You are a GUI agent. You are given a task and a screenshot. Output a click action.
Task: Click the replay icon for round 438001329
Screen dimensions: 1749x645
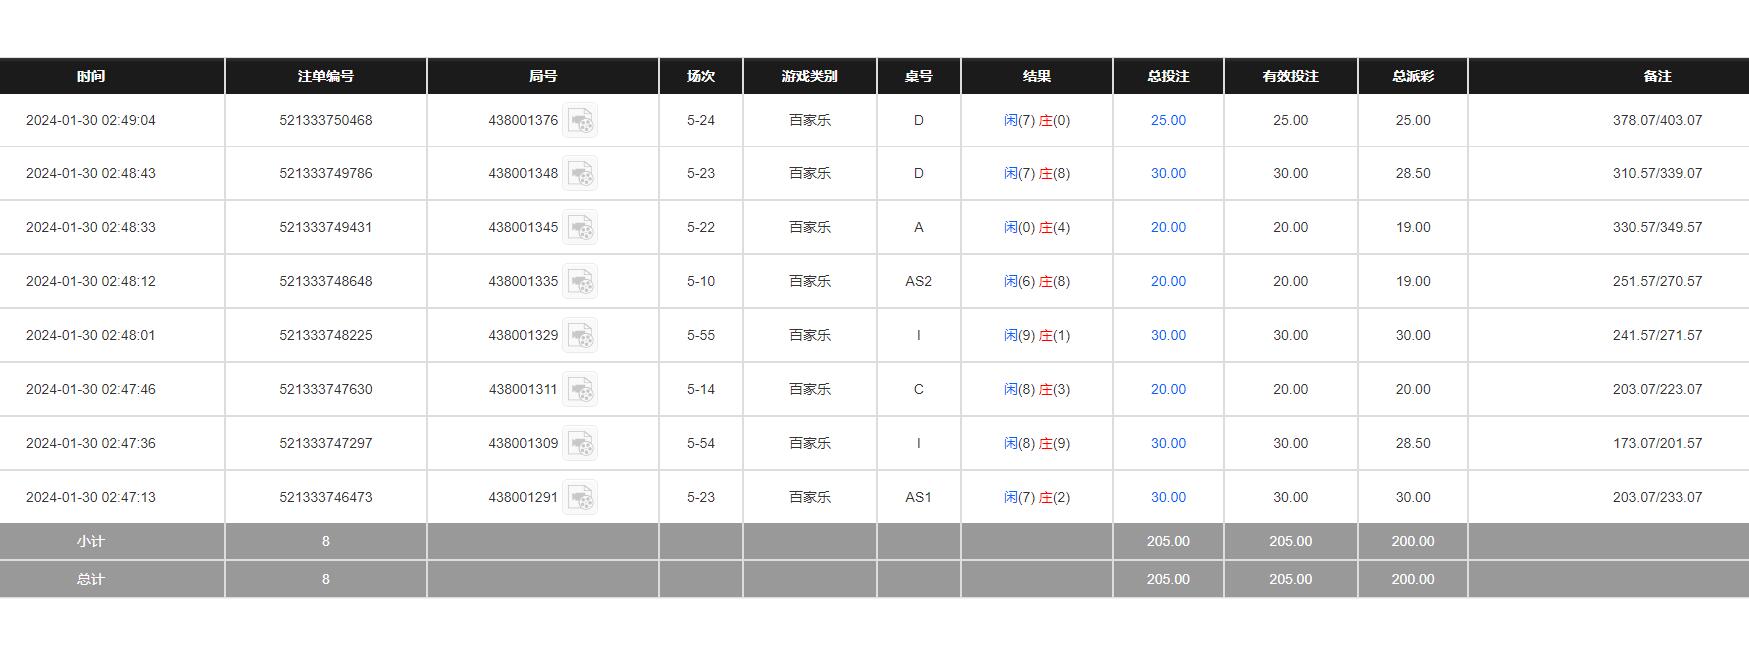click(580, 335)
